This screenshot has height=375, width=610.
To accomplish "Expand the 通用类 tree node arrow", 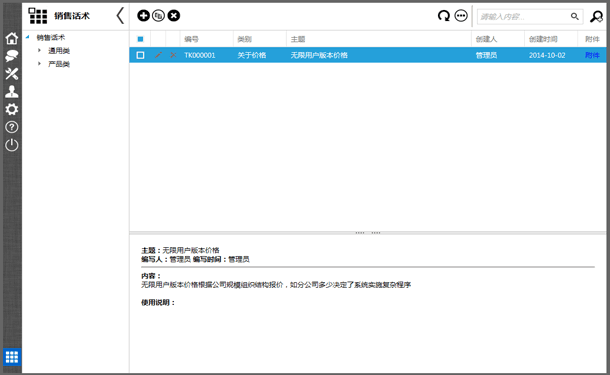I will click(39, 50).
